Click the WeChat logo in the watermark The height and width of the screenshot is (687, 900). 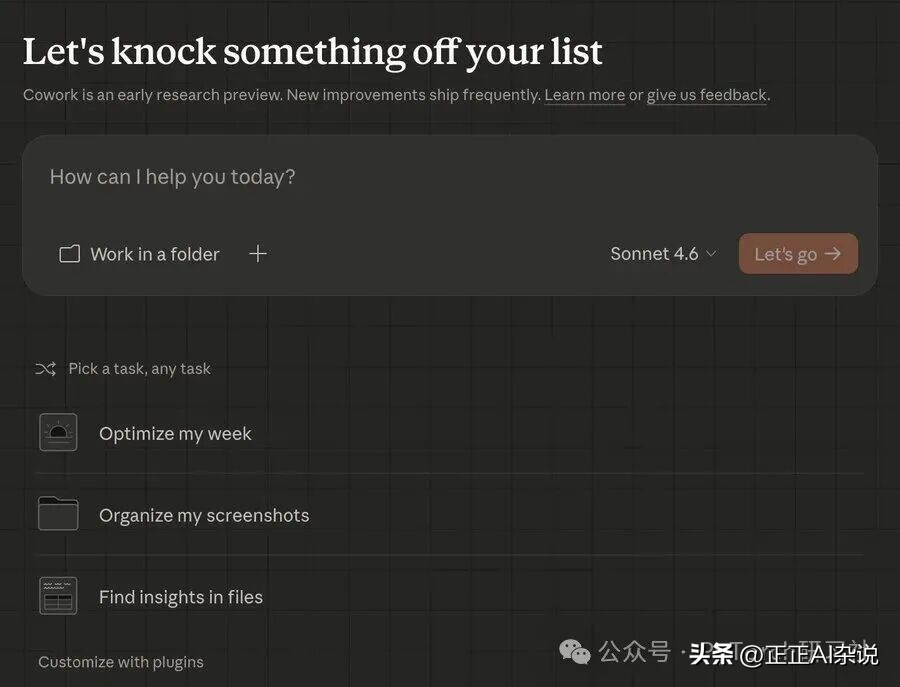click(x=575, y=653)
